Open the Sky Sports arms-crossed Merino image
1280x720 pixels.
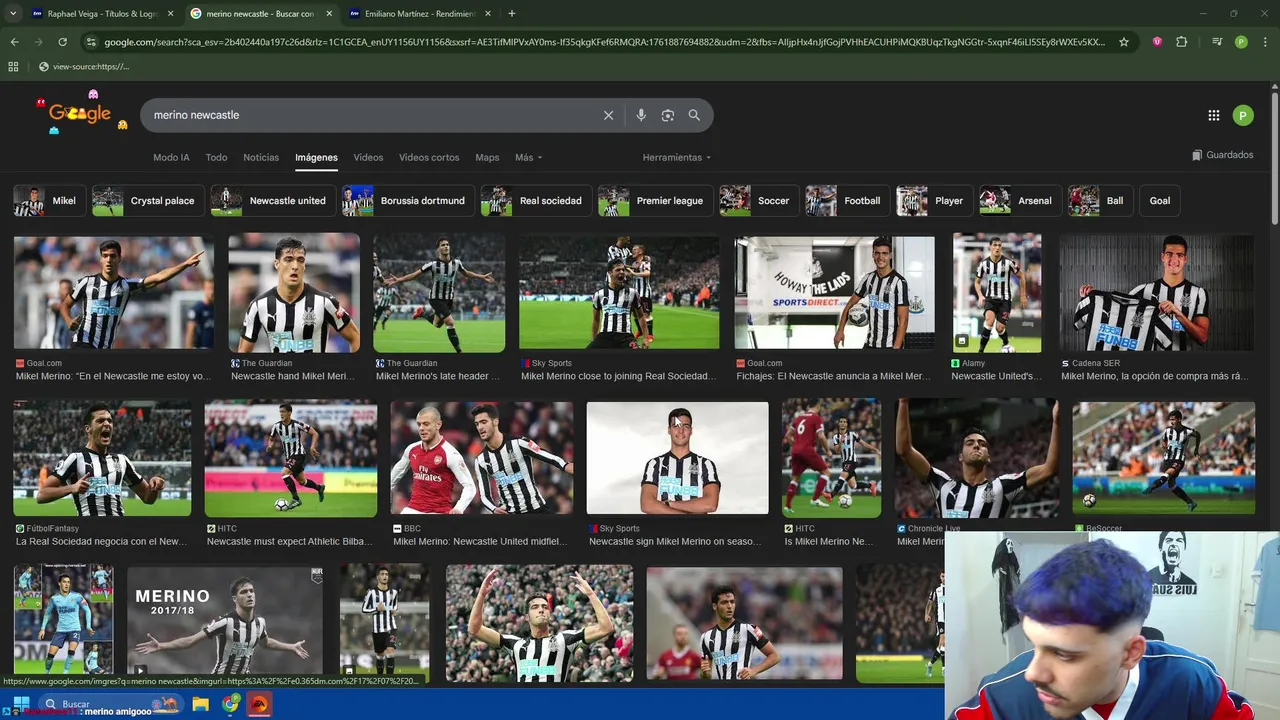(x=677, y=458)
